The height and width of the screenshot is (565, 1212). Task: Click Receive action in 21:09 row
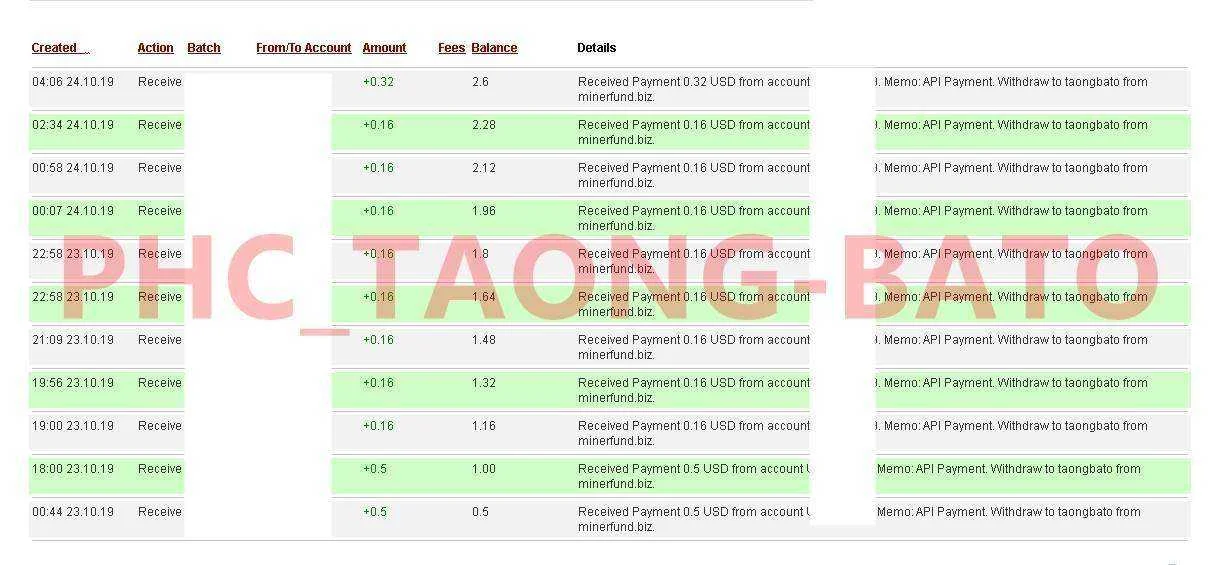click(160, 340)
